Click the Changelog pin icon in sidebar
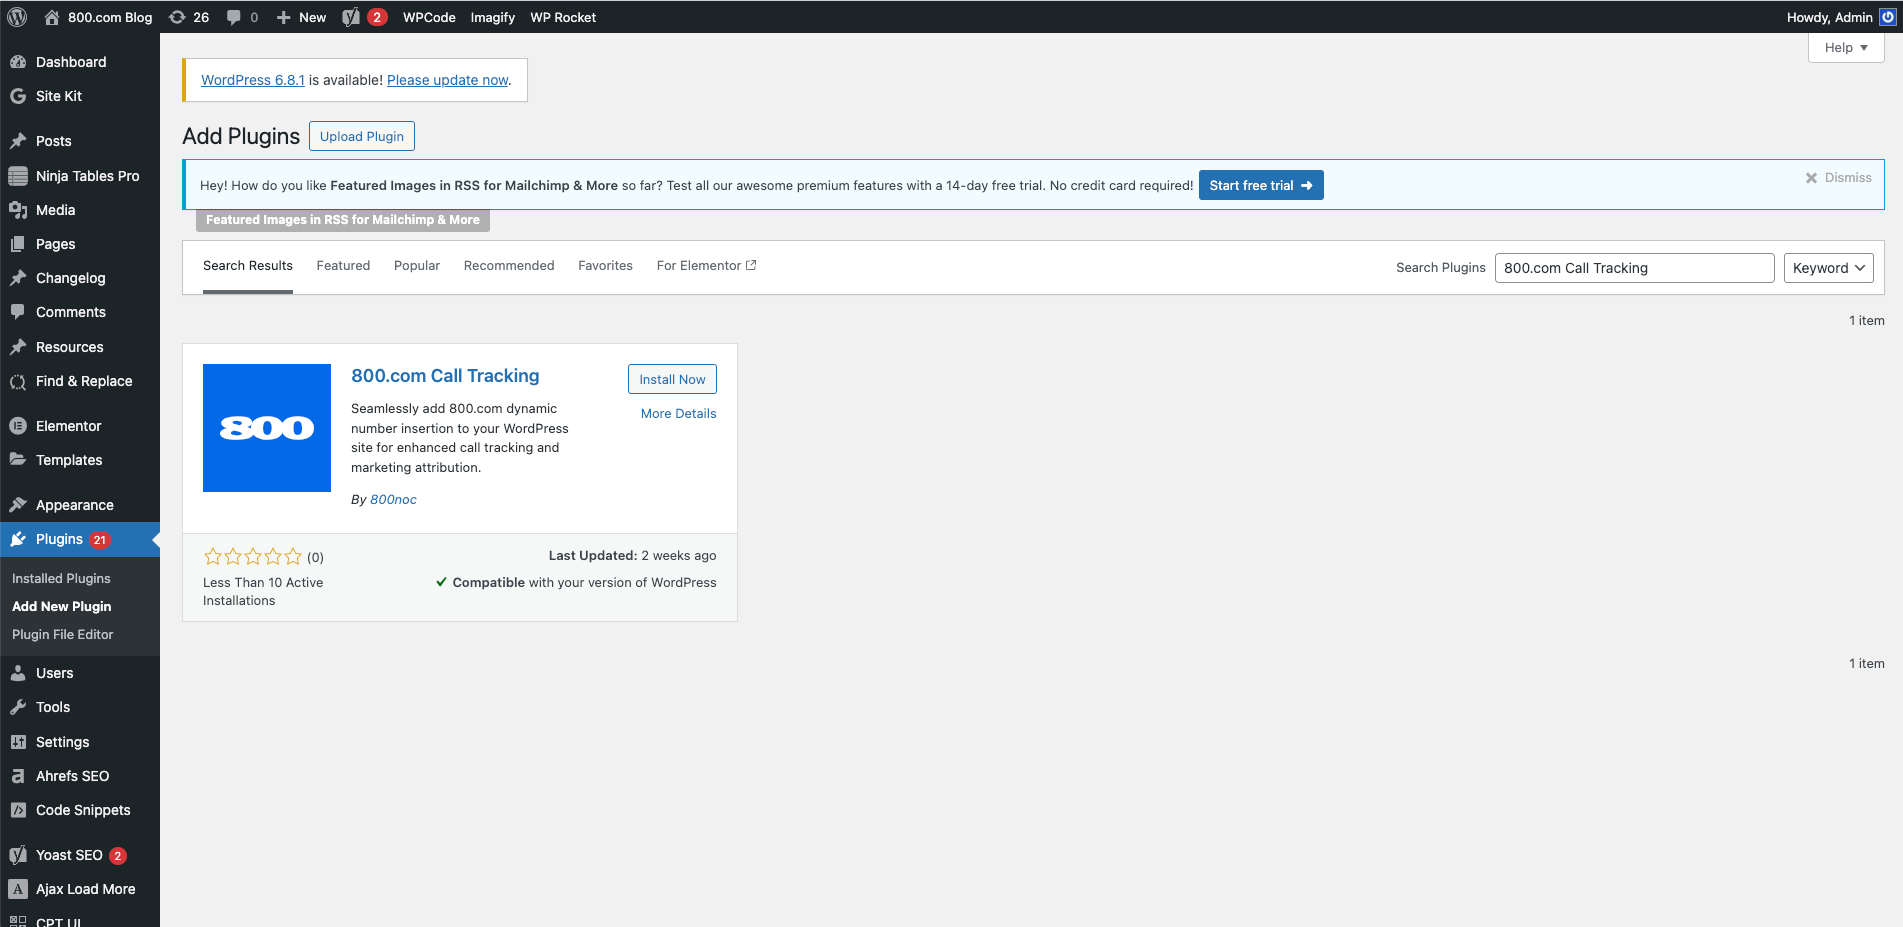 coord(18,278)
